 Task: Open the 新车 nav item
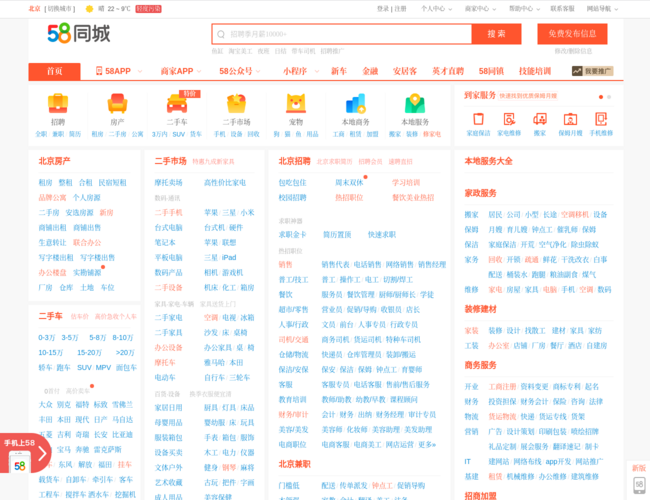339,71
